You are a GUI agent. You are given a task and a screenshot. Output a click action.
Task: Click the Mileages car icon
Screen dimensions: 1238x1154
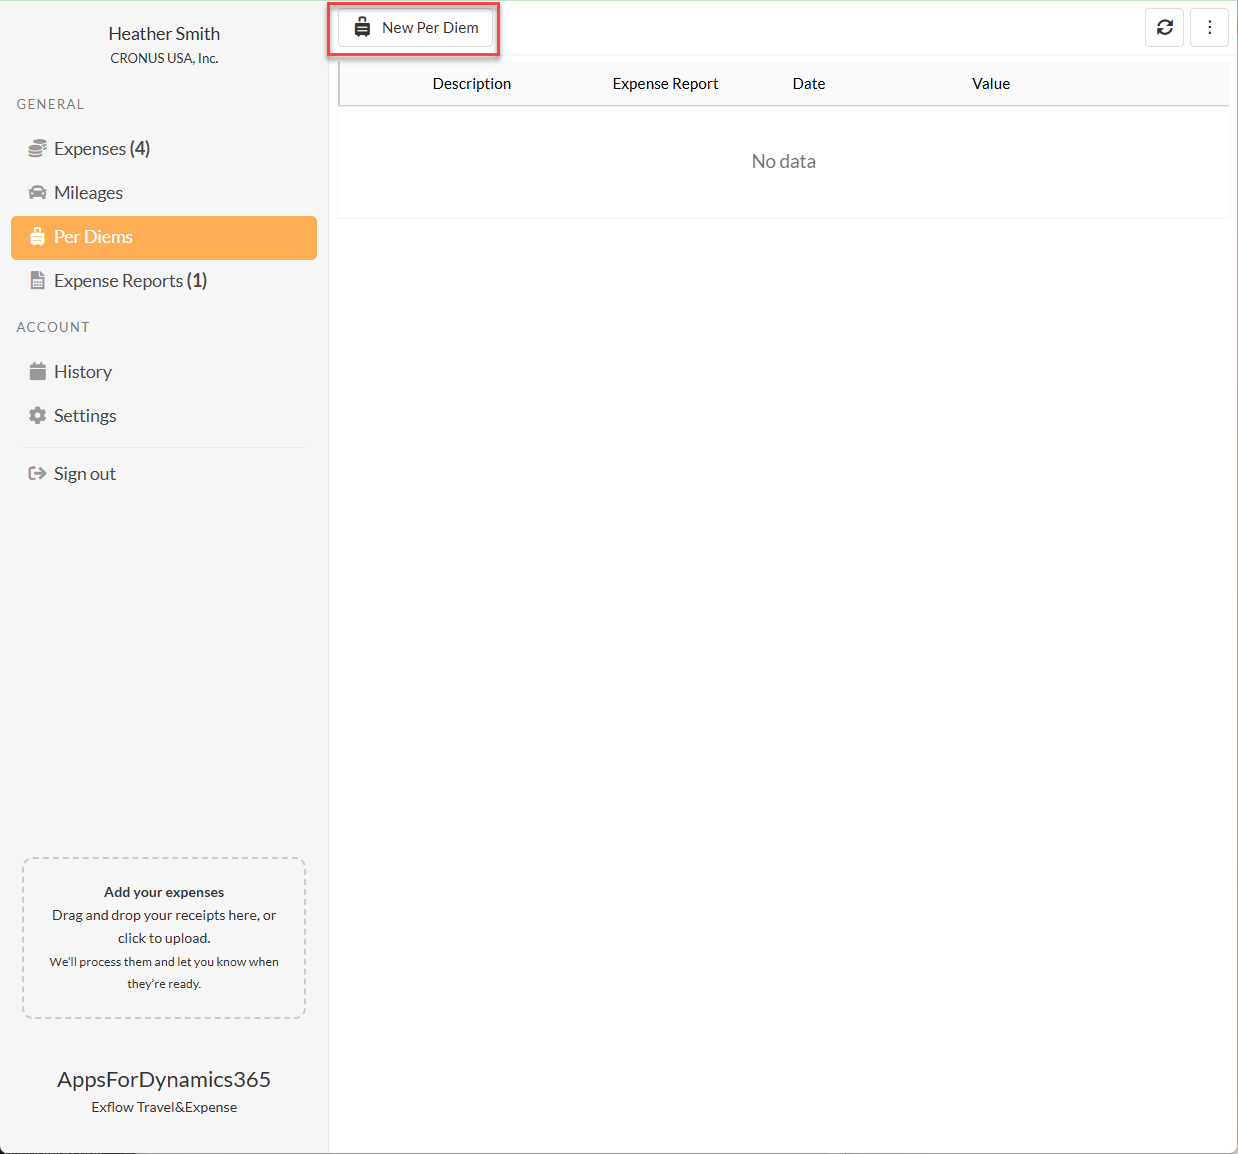click(x=37, y=193)
